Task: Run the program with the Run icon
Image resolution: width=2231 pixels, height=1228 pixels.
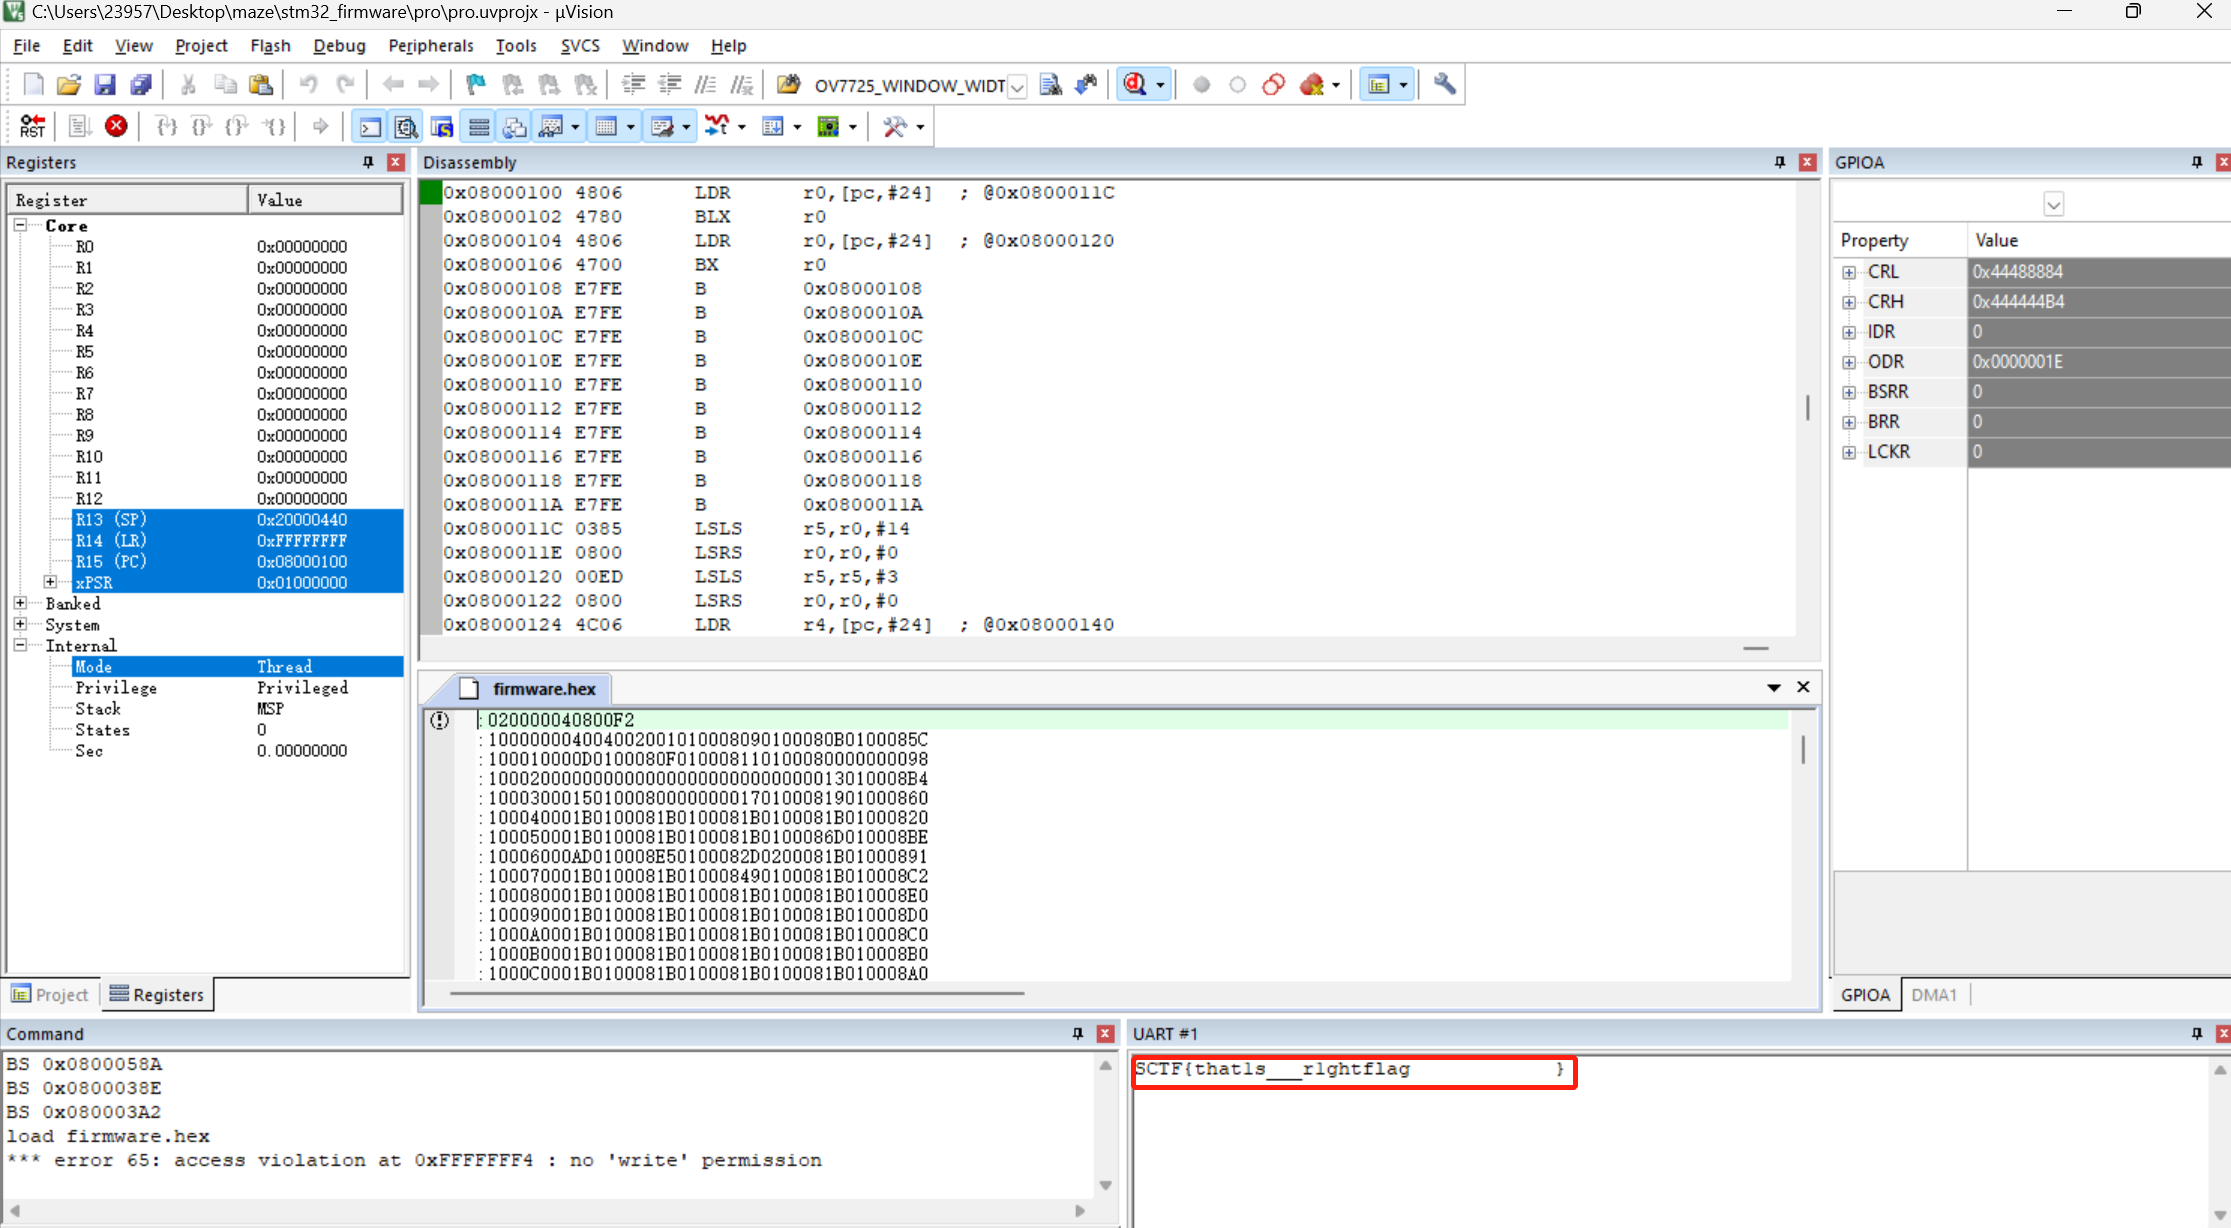Action: coord(79,127)
